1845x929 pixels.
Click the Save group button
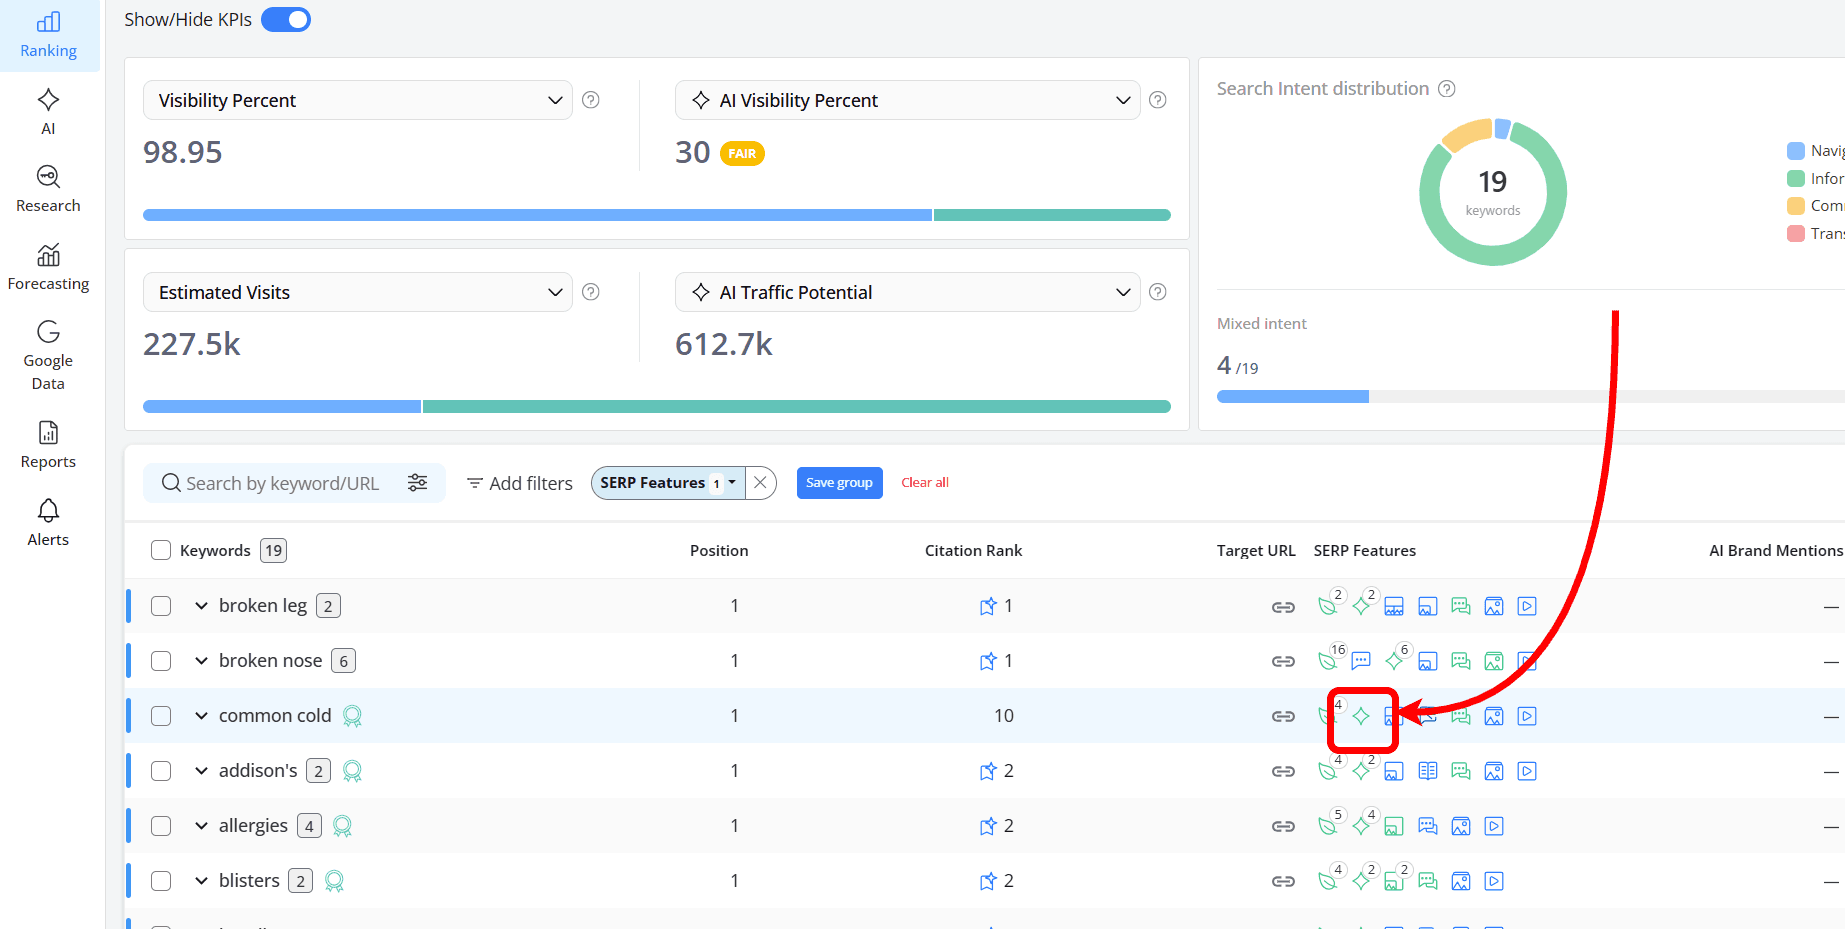[x=839, y=482]
